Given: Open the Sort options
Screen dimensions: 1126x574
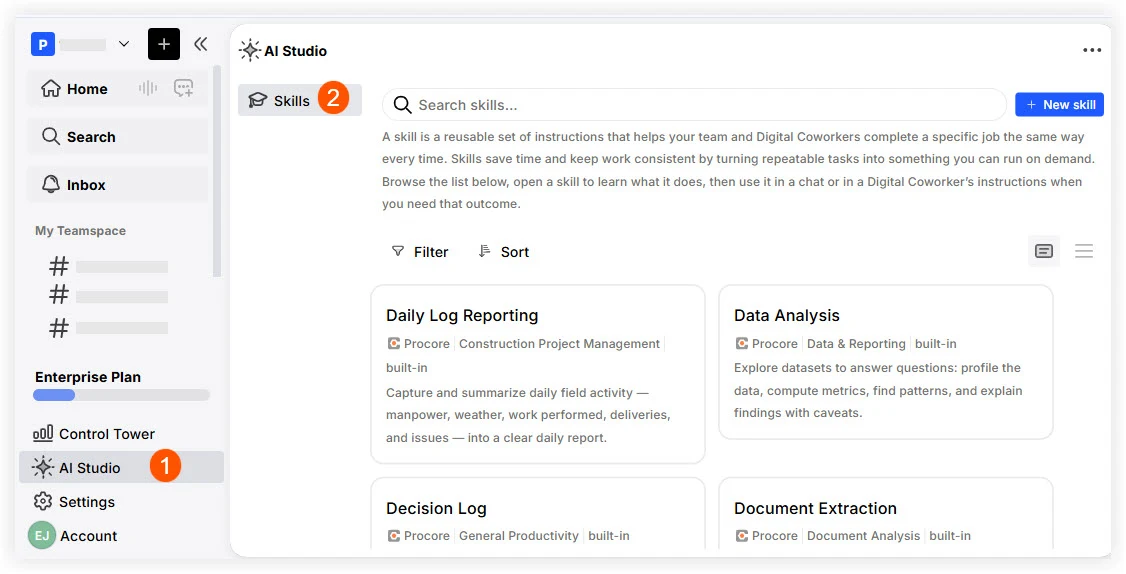Looking at the screenshot, I should click(x=503, y=252).
